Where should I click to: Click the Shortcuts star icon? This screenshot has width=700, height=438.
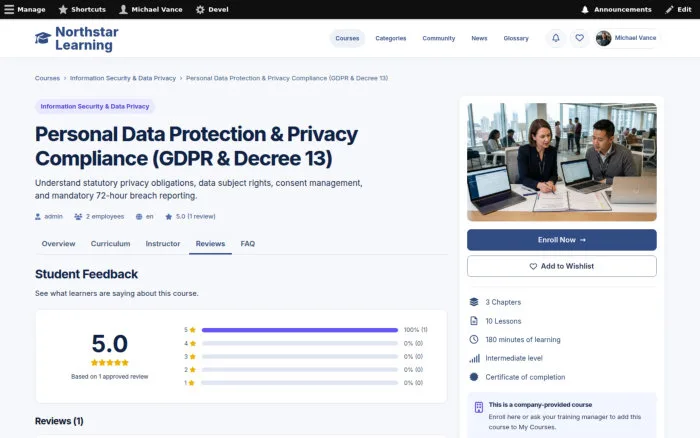tap(63, 9)
